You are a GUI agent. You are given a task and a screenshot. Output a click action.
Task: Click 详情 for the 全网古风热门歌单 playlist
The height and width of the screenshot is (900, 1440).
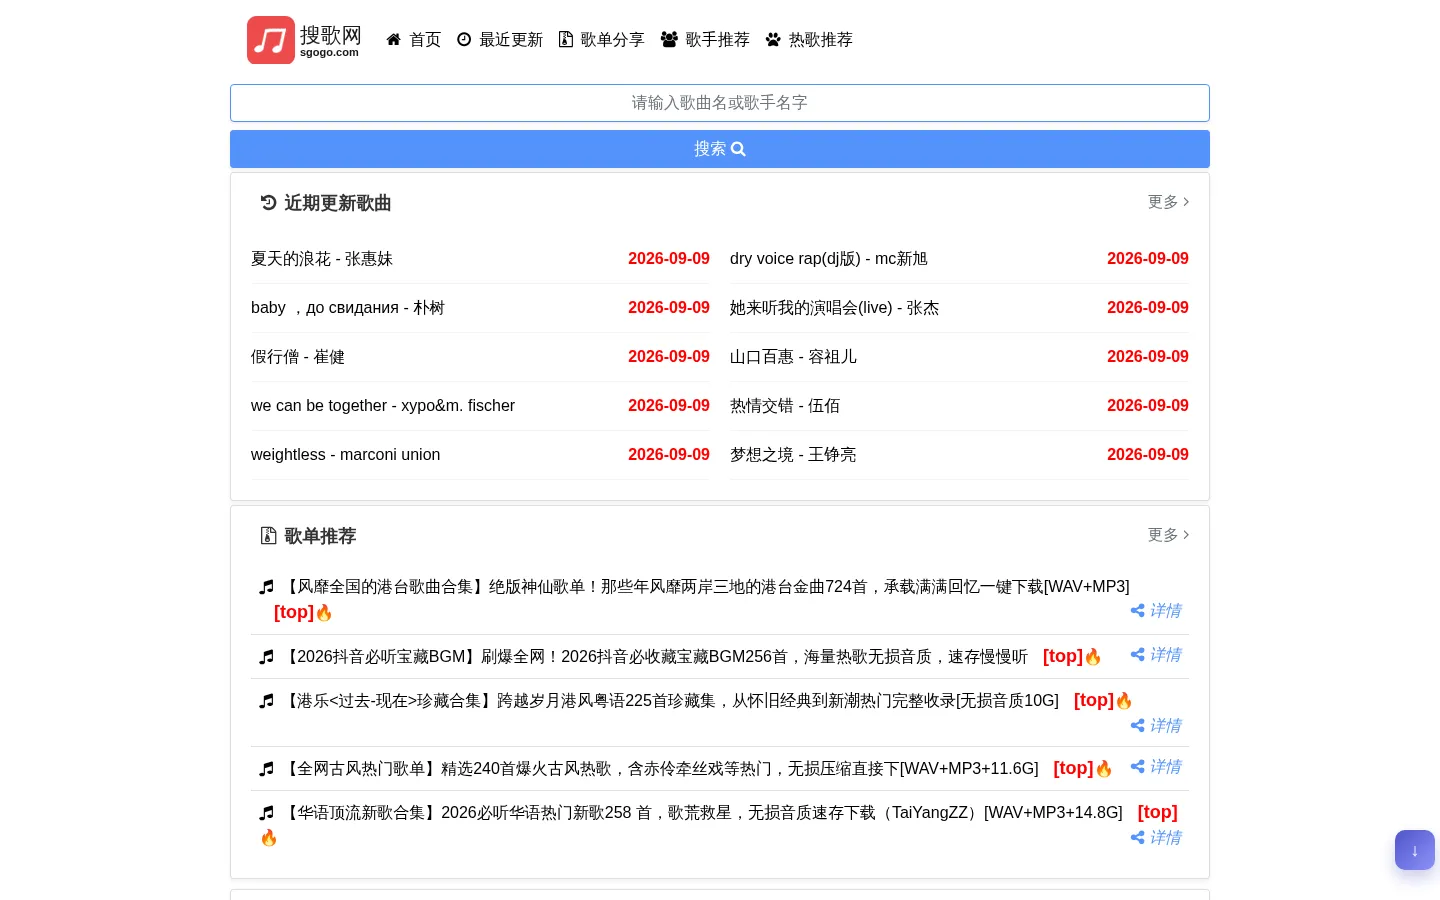(x=1156, y=767)
